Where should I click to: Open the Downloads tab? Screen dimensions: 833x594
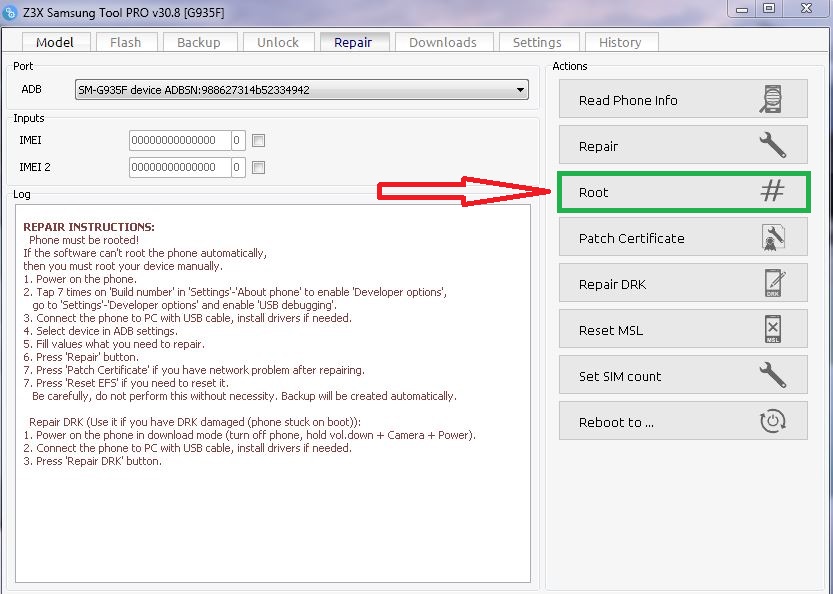click(x=443, y=43)
